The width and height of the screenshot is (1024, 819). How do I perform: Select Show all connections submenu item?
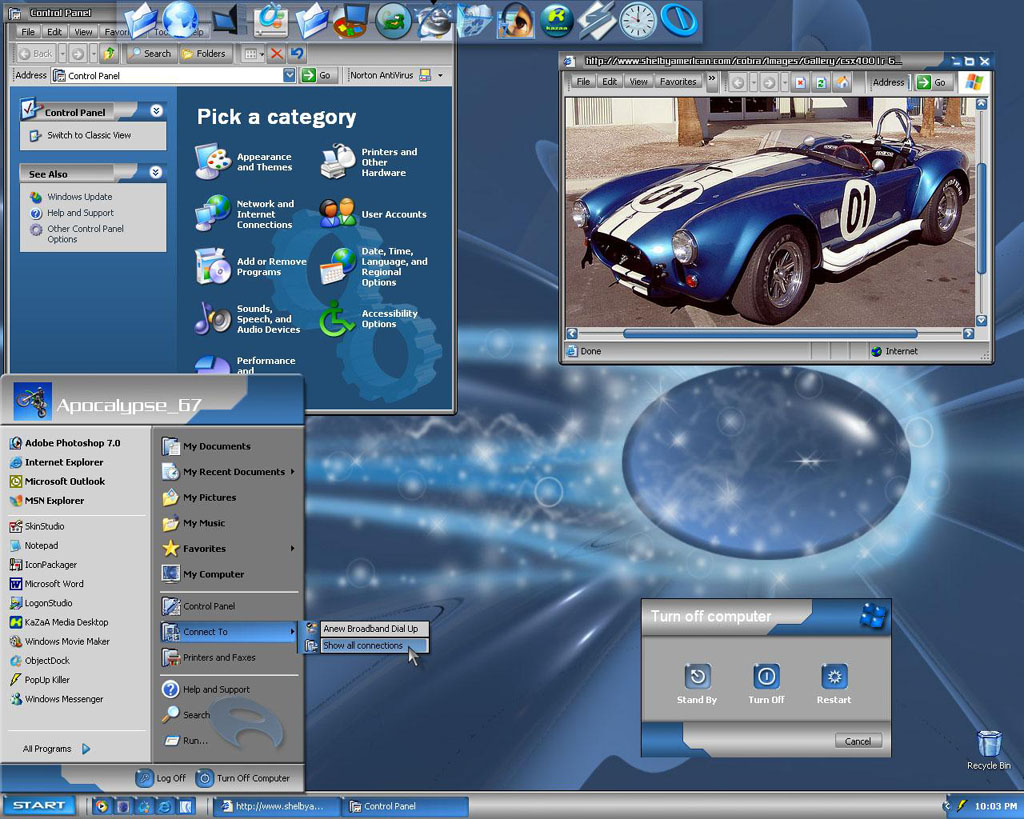point(366,645)
